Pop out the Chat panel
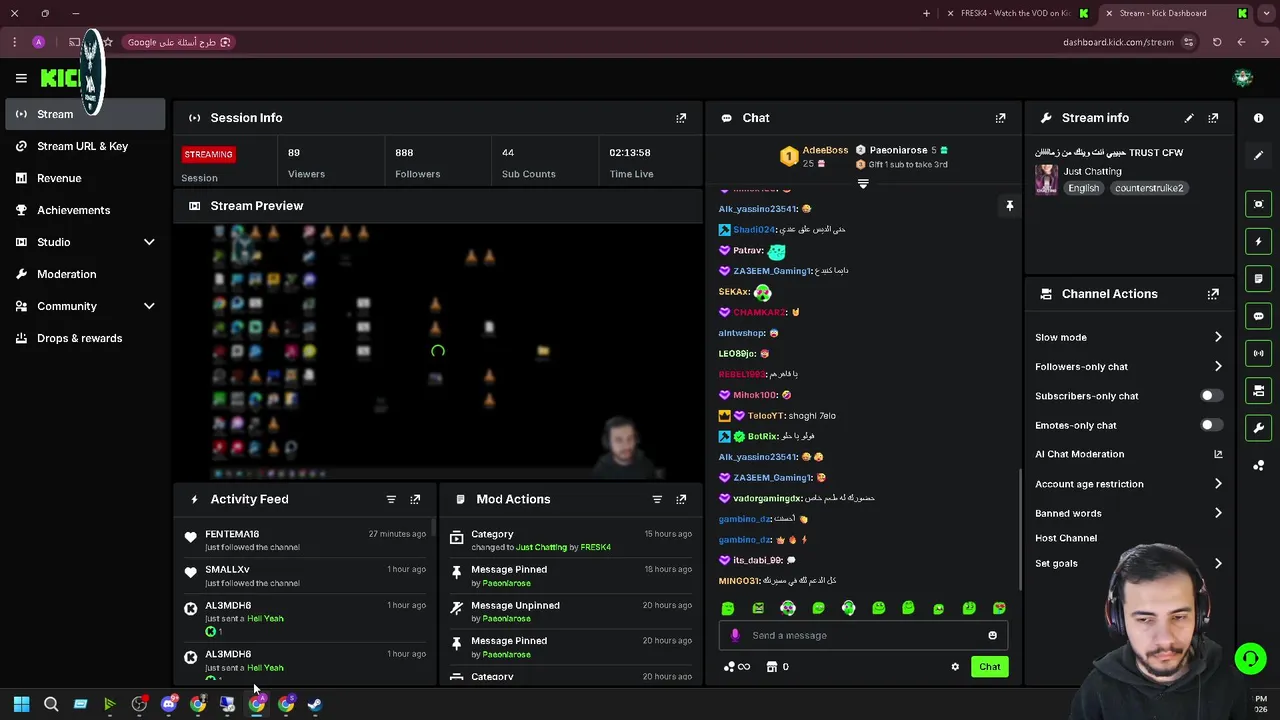The width and height of the screenshot is (1280, 720). pos(1000,118)
